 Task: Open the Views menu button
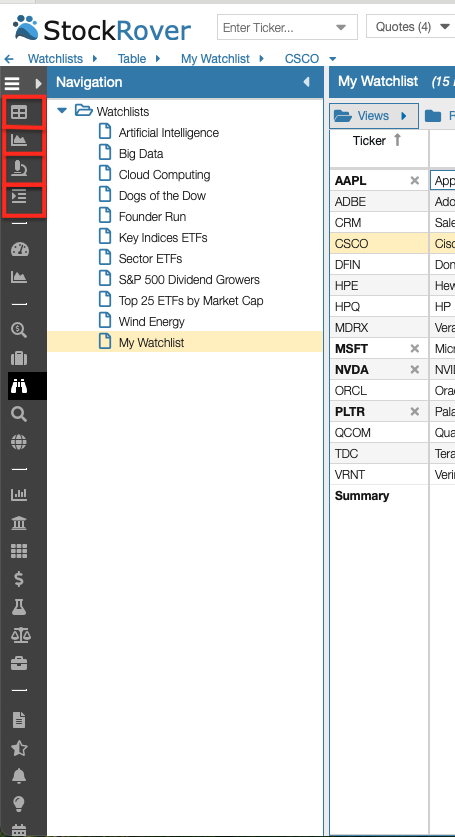pyautogui.click(x=374, y=116)
